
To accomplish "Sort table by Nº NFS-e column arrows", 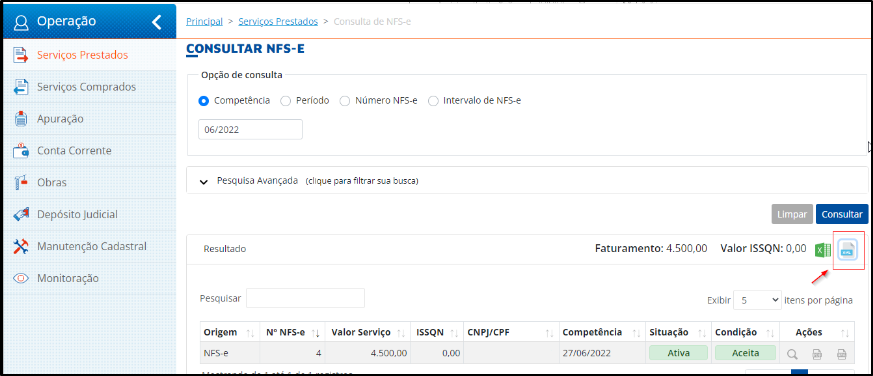I will click(x=315, y=333).
